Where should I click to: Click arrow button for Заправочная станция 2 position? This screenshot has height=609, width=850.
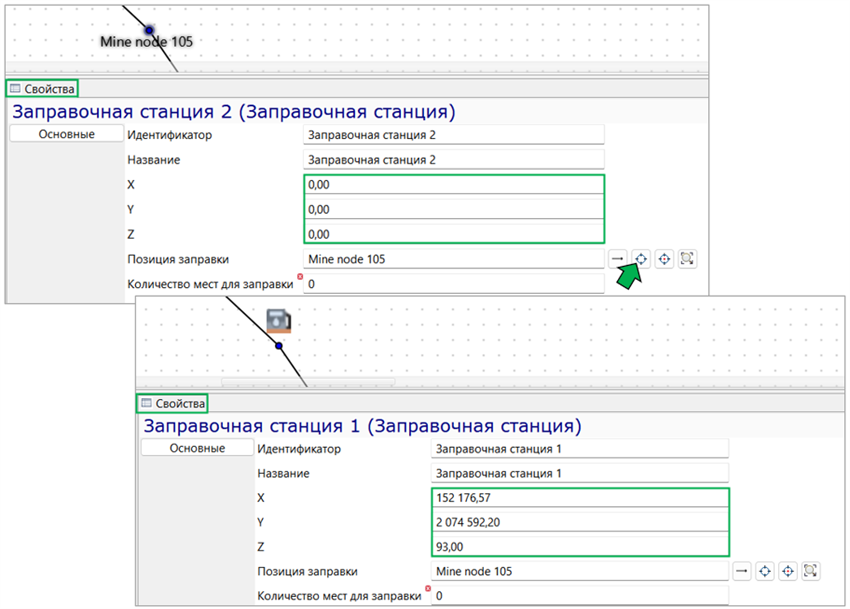click(617, 259)
